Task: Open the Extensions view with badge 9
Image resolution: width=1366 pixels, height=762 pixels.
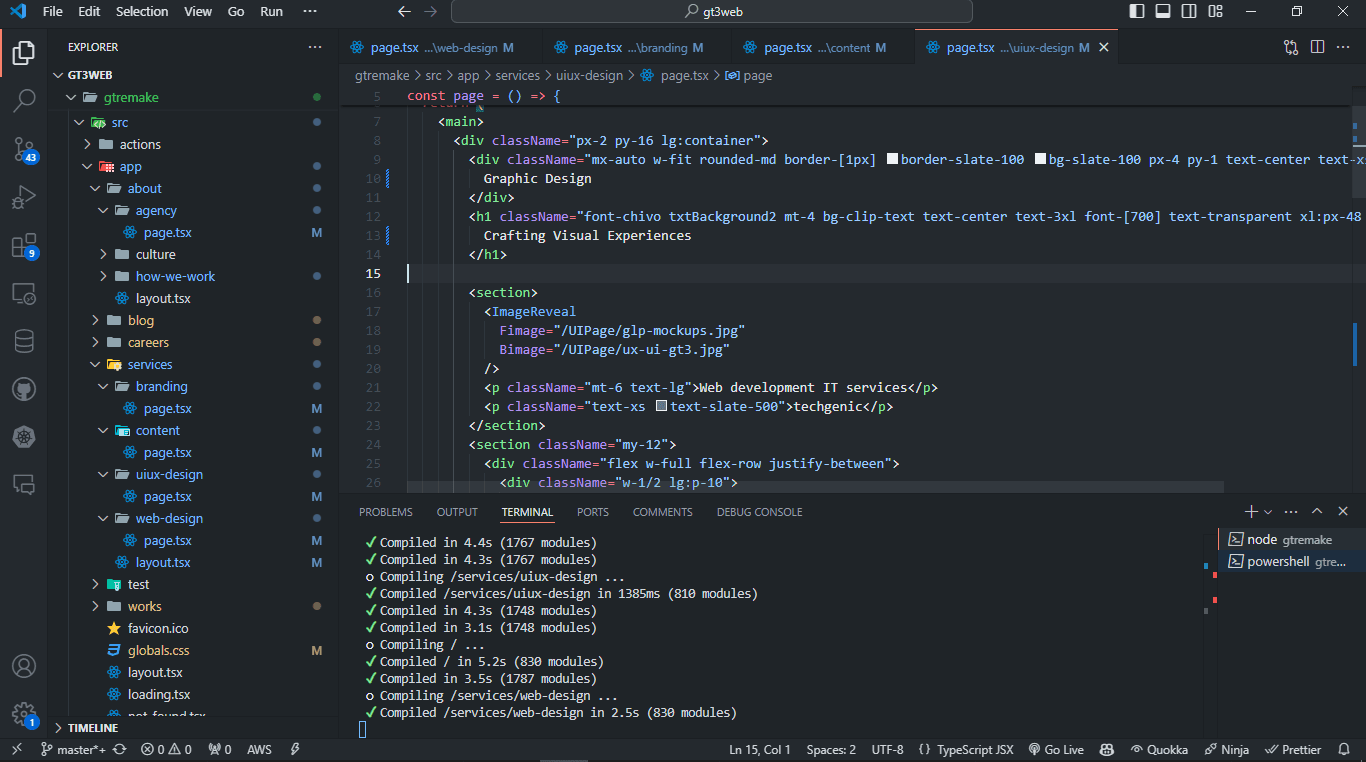Action: click(23, 246)
